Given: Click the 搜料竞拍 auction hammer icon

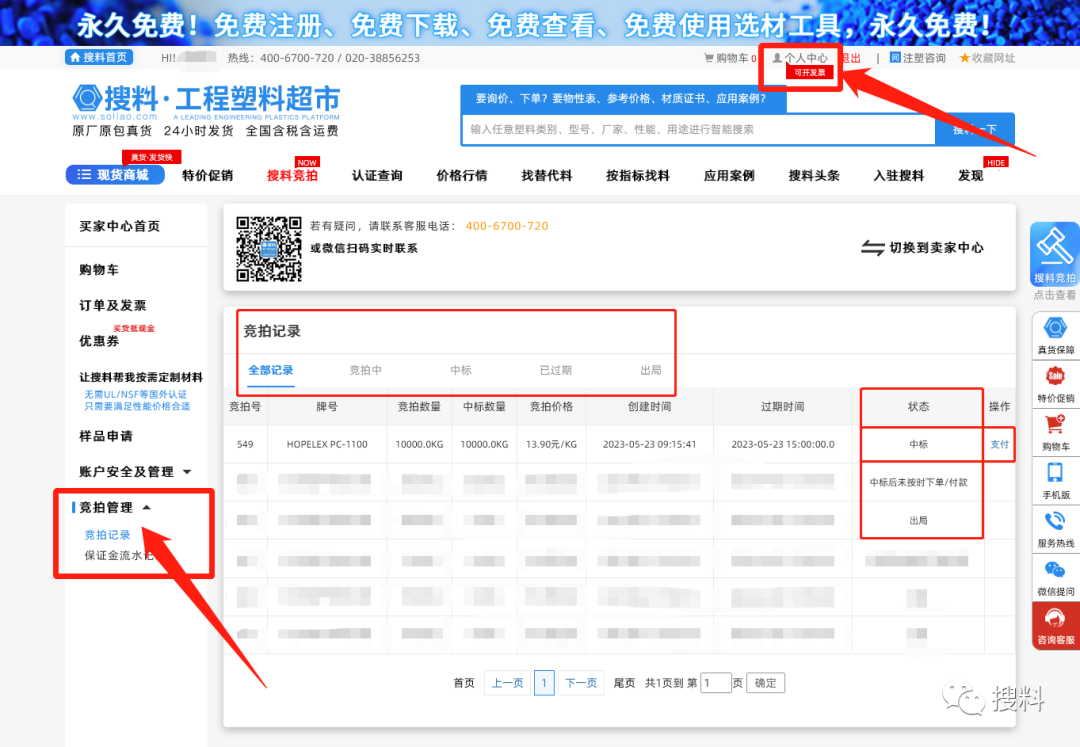Looking at the screenshot, I should point(1055,248).
